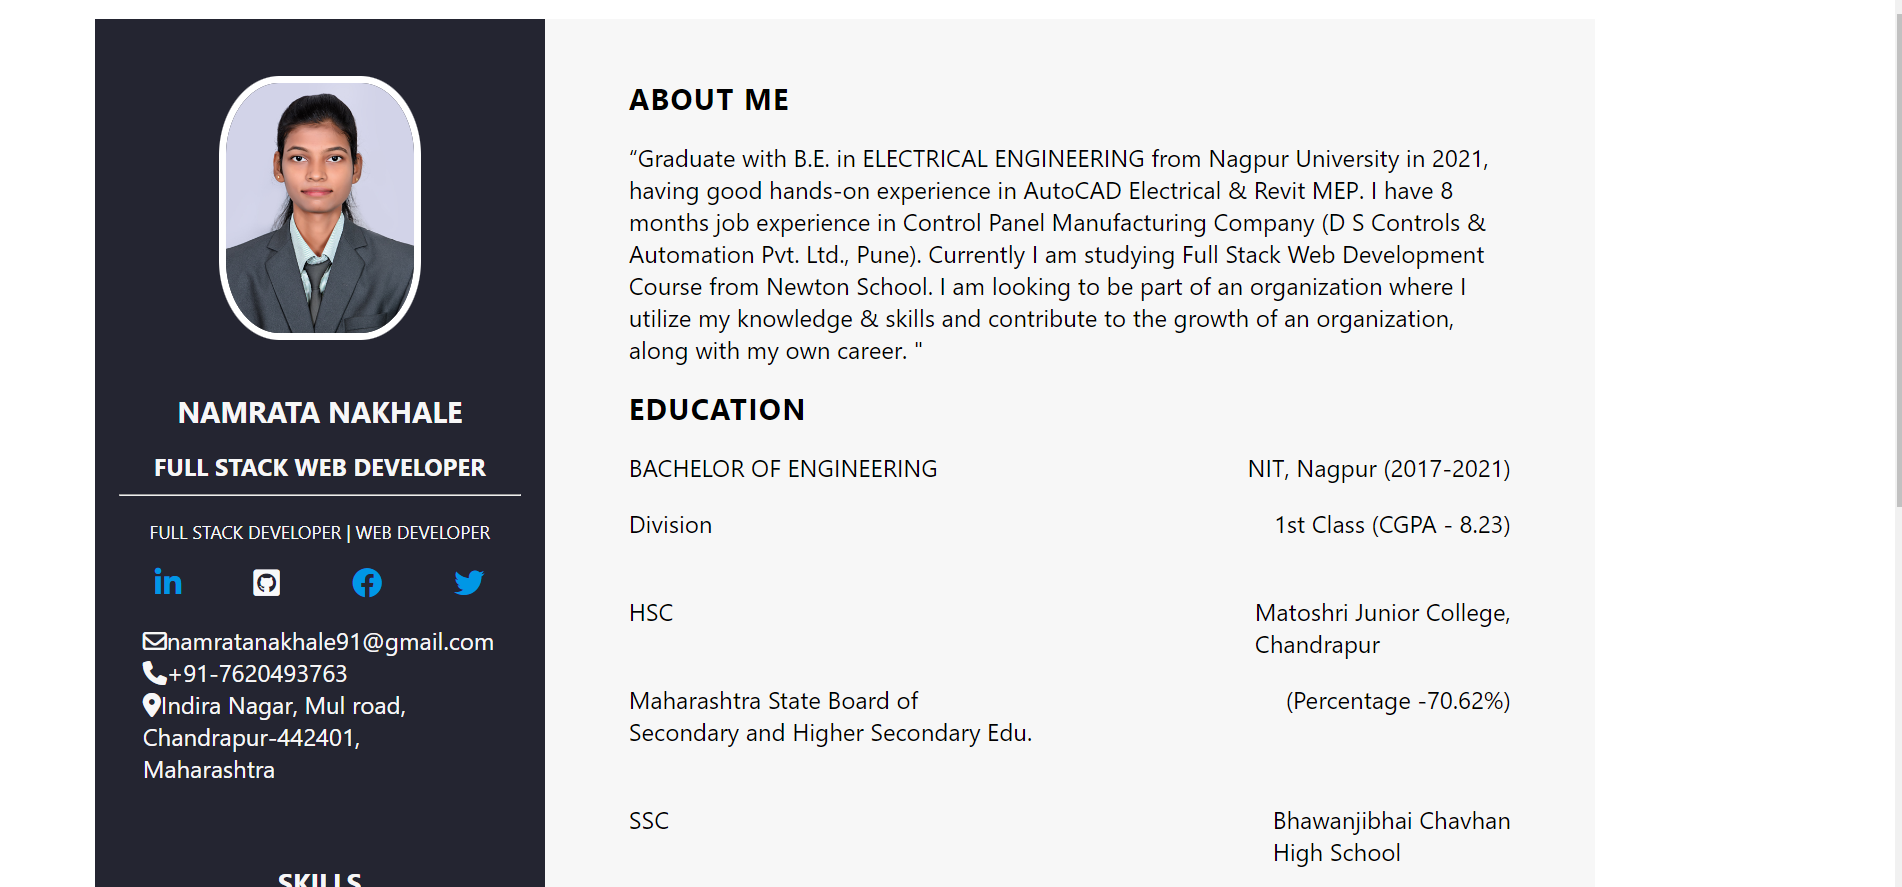Click the BACHELOR OF ENGINEERING entry
The width and height of the screenshot is (1902, 887).
click(783, 469)
